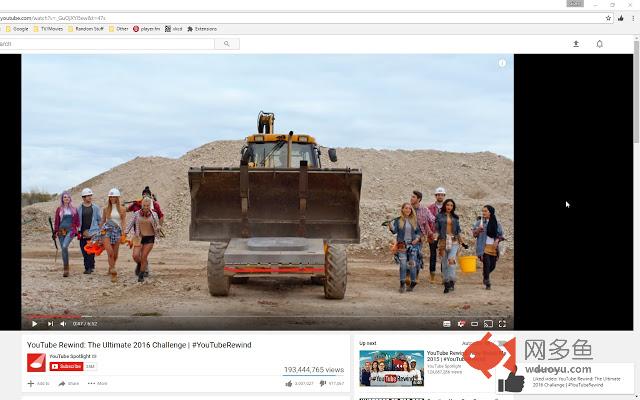Open the player.fm bookmark
This screenshot has height=400, width=640.
147,29
